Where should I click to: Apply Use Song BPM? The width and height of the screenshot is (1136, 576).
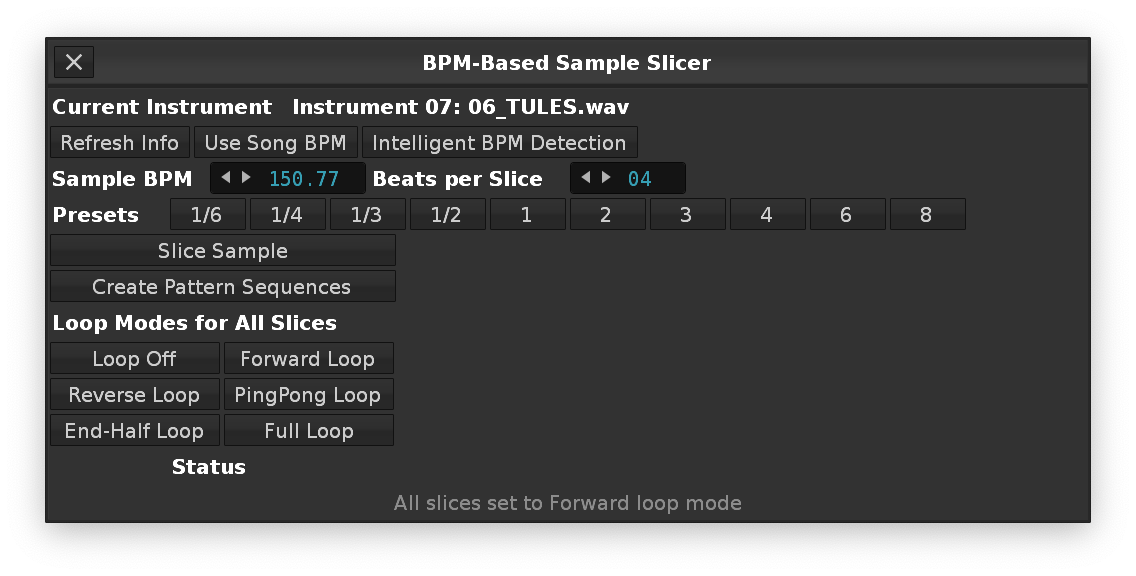coord(275,143)
